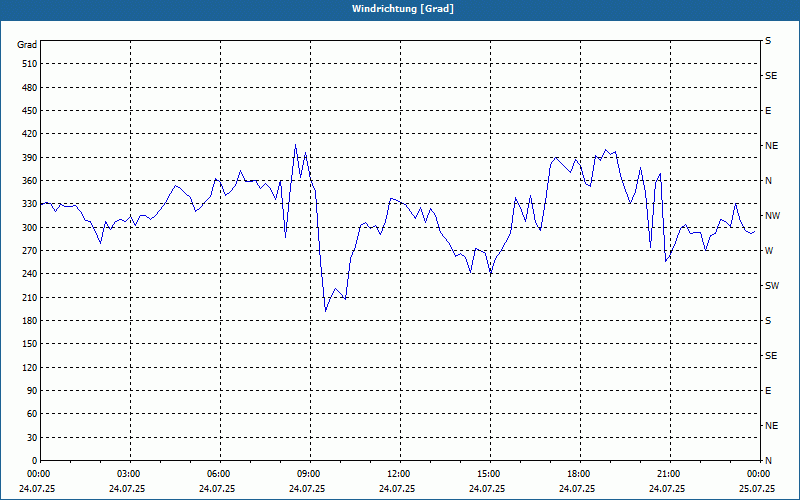Viewport: 800px width, 500px height.
Task: Click the 24.07.25 date under 18:00
Action: point(577,489)
